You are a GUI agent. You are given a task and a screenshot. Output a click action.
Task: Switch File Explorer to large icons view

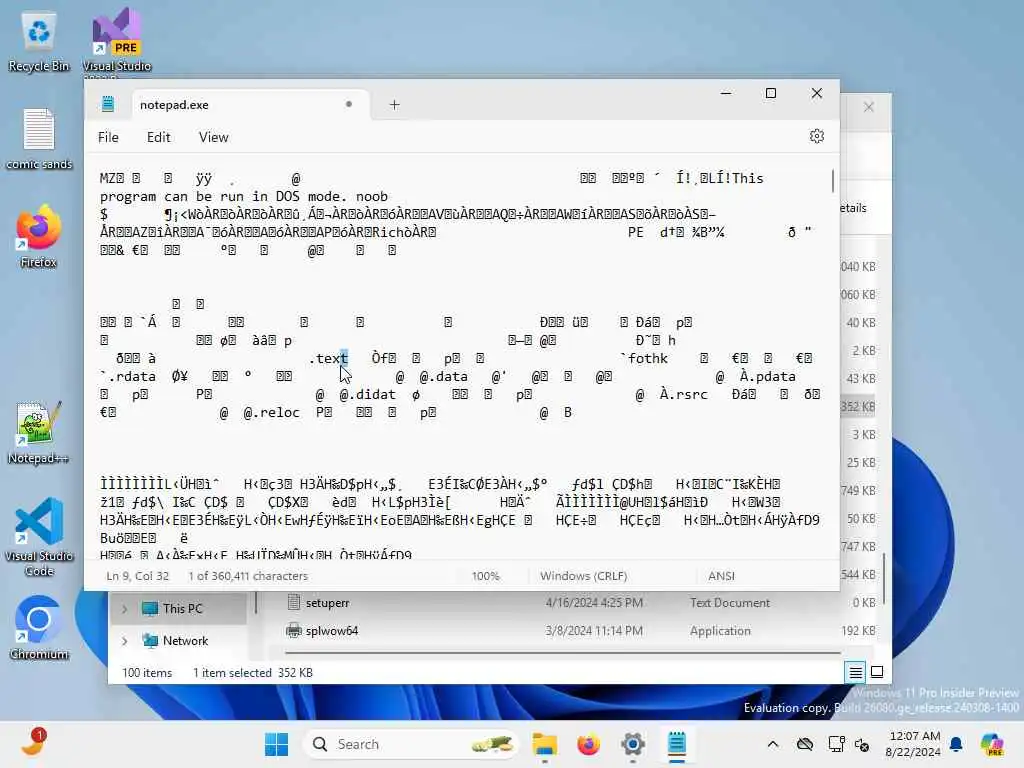(x=877, y=672)
